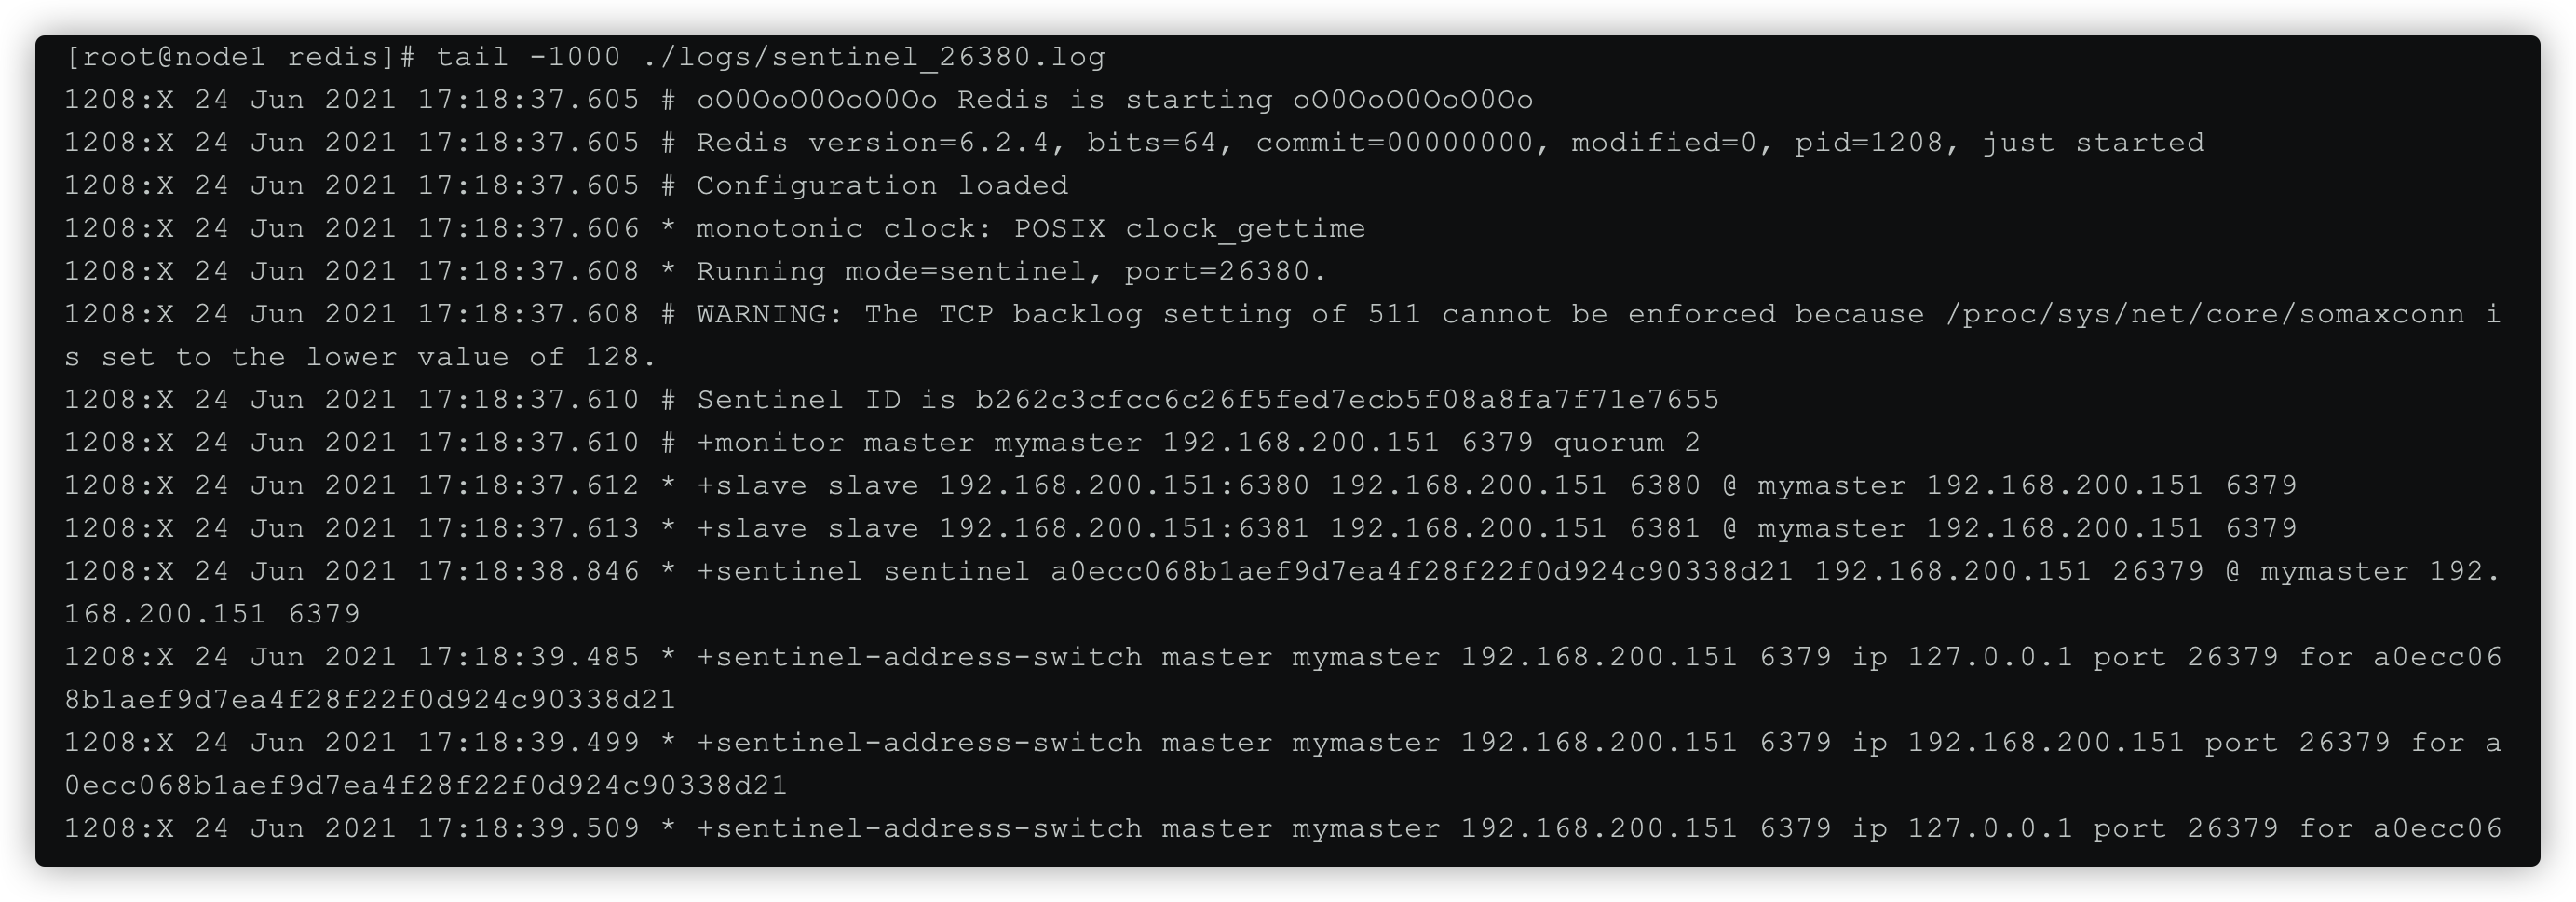The image size is (2576, 902).
Task: Click the 17:18:39.509 timestamp on the last line
Action: pos(528,829)
